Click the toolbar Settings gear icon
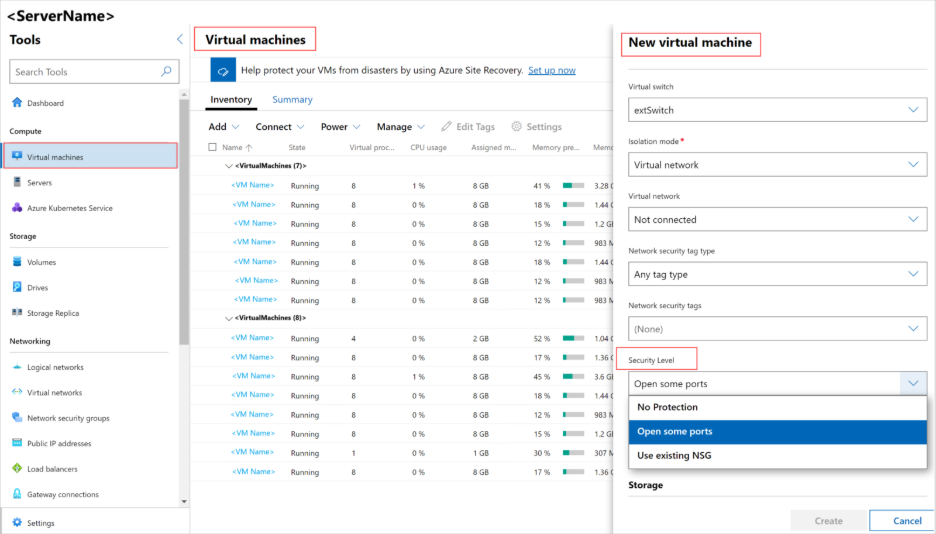 point(516,126)
